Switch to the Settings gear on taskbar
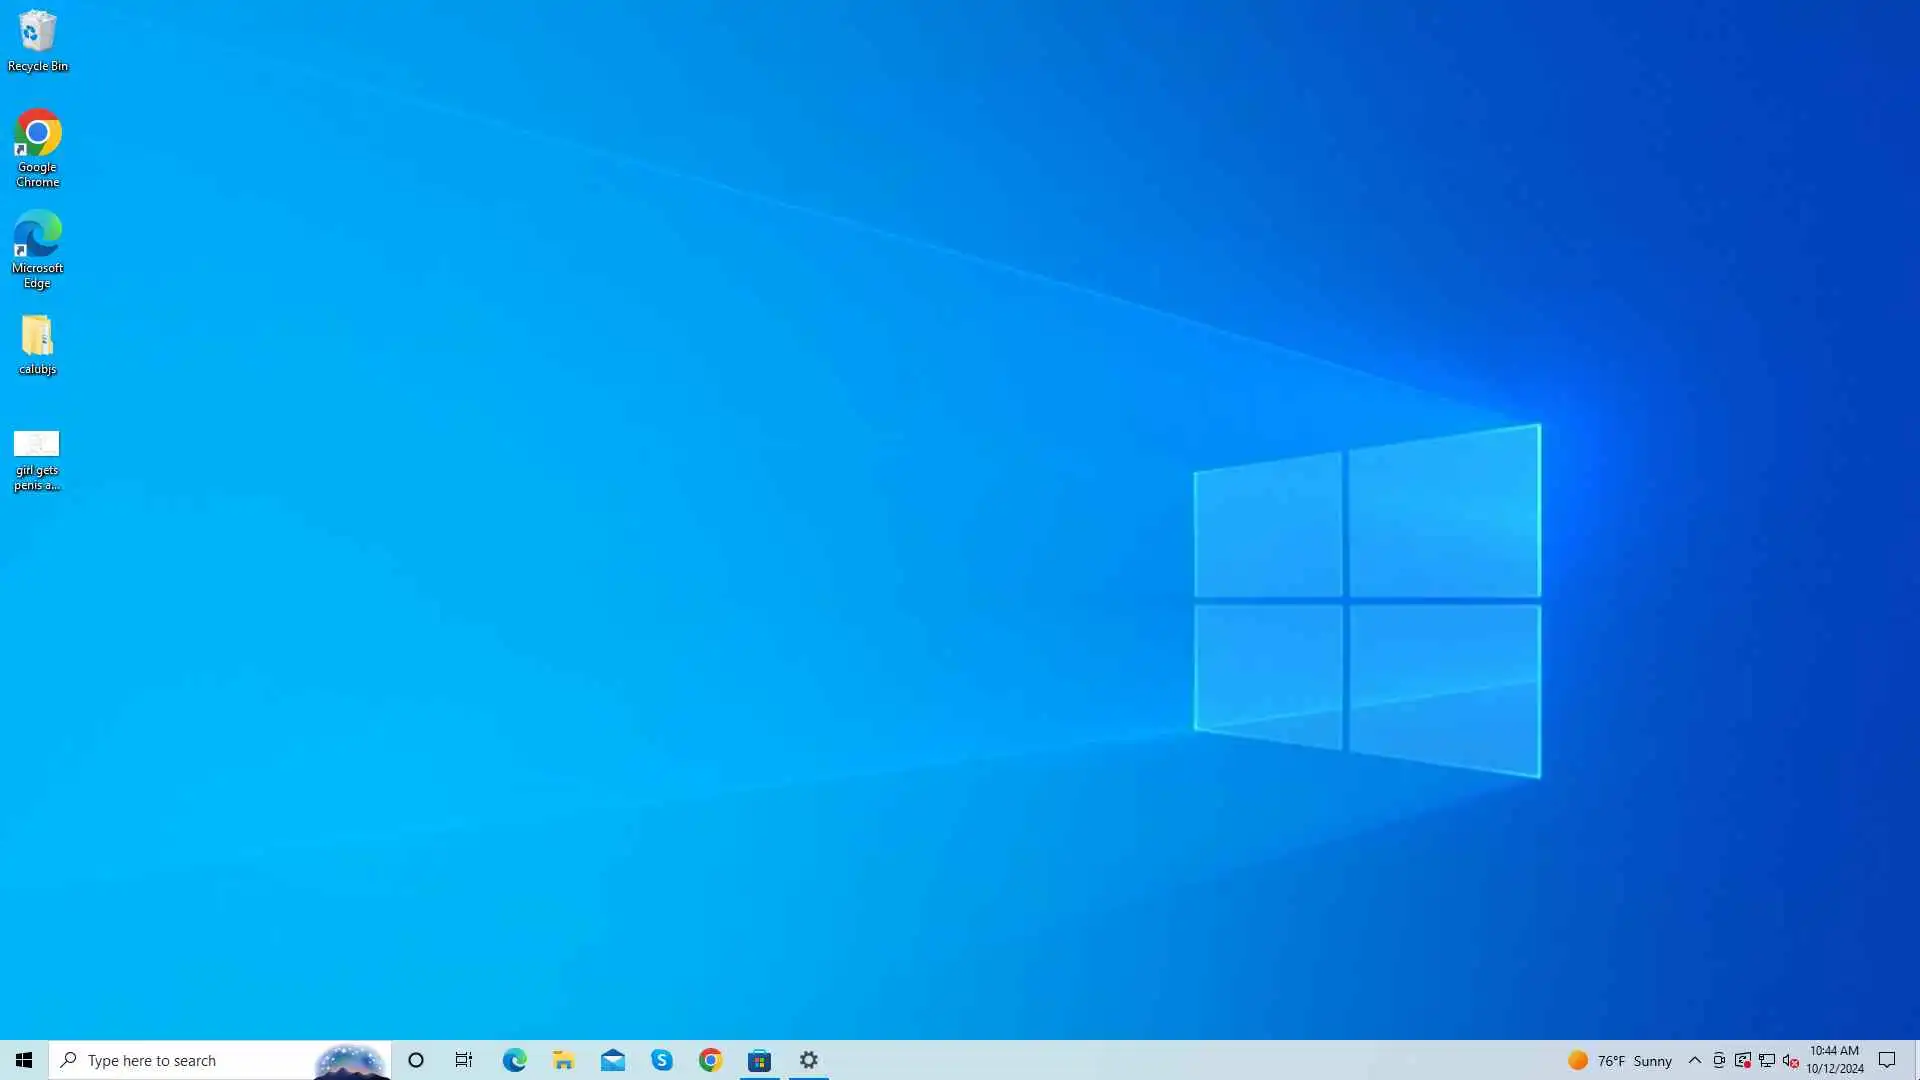 808,1060
